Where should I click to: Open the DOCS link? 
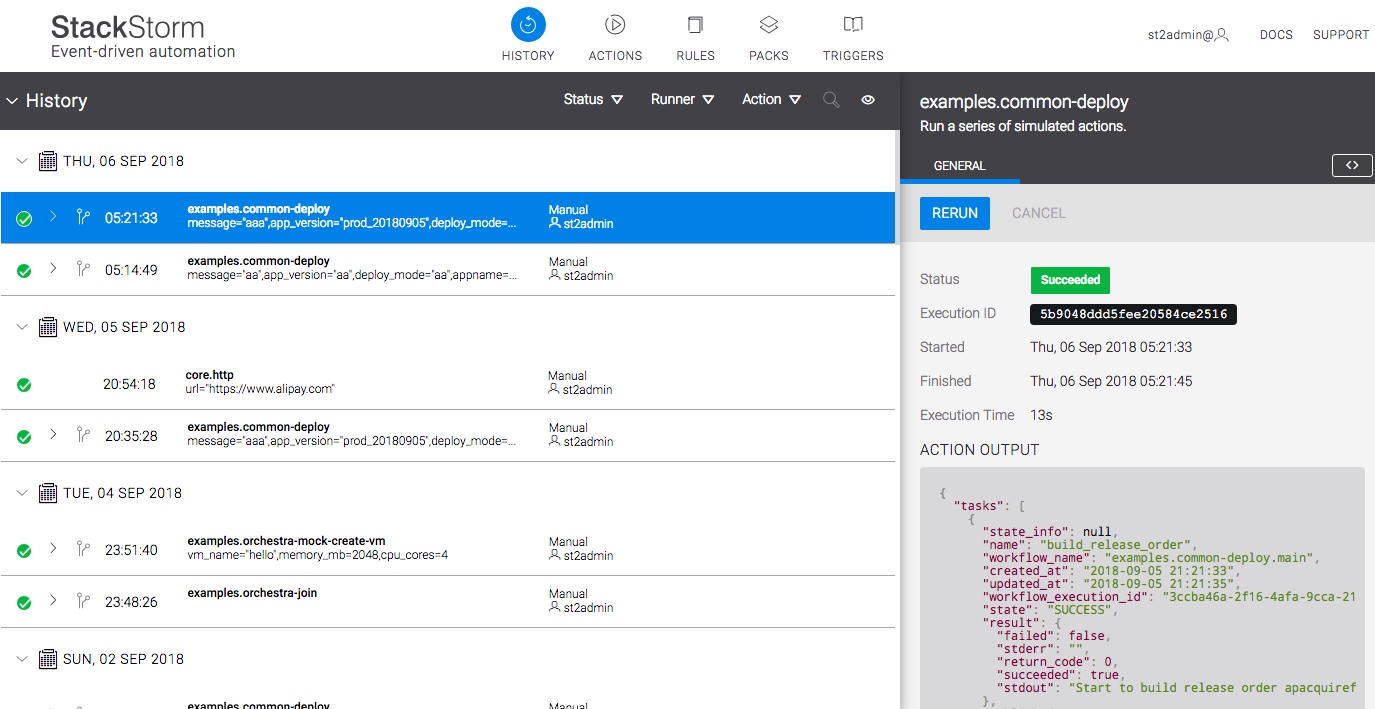[x=1275, y=33]
